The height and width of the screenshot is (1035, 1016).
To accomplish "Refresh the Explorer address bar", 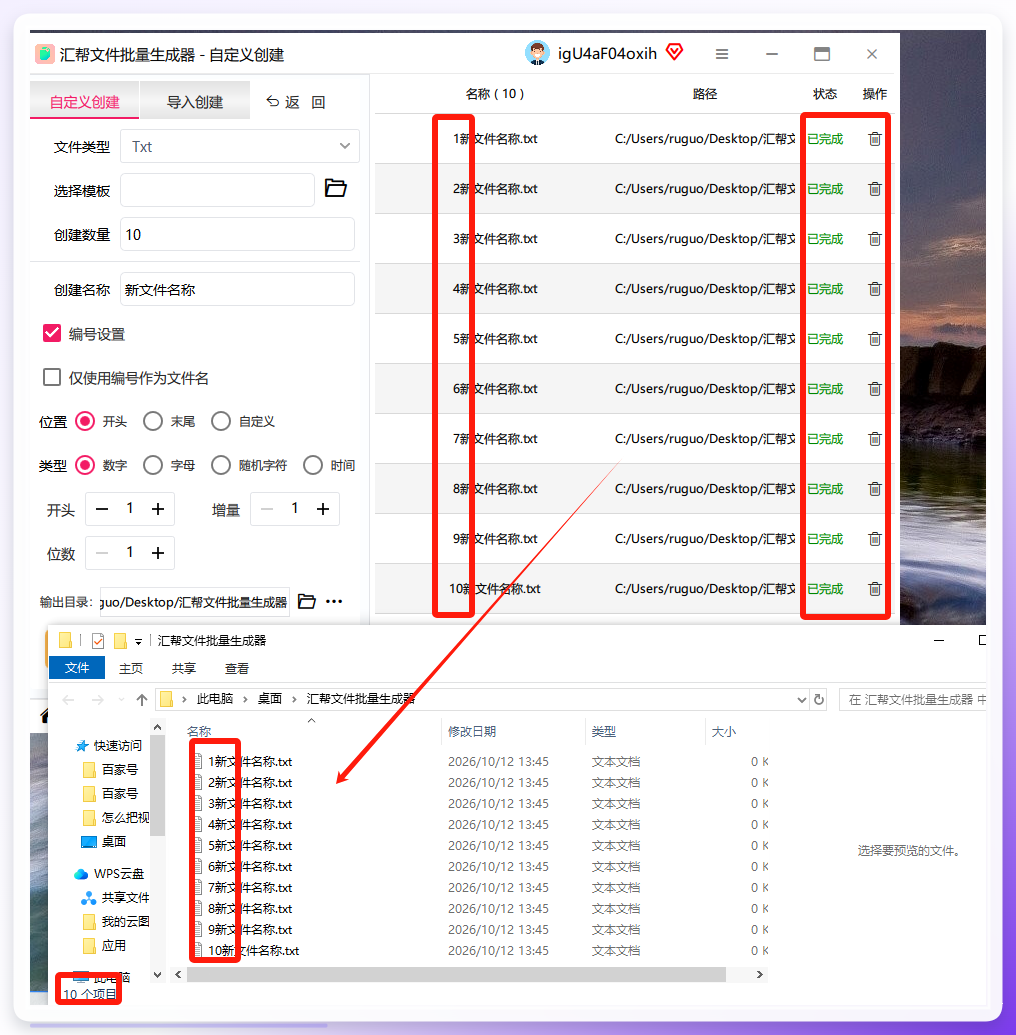I will [x=819, y=699].
